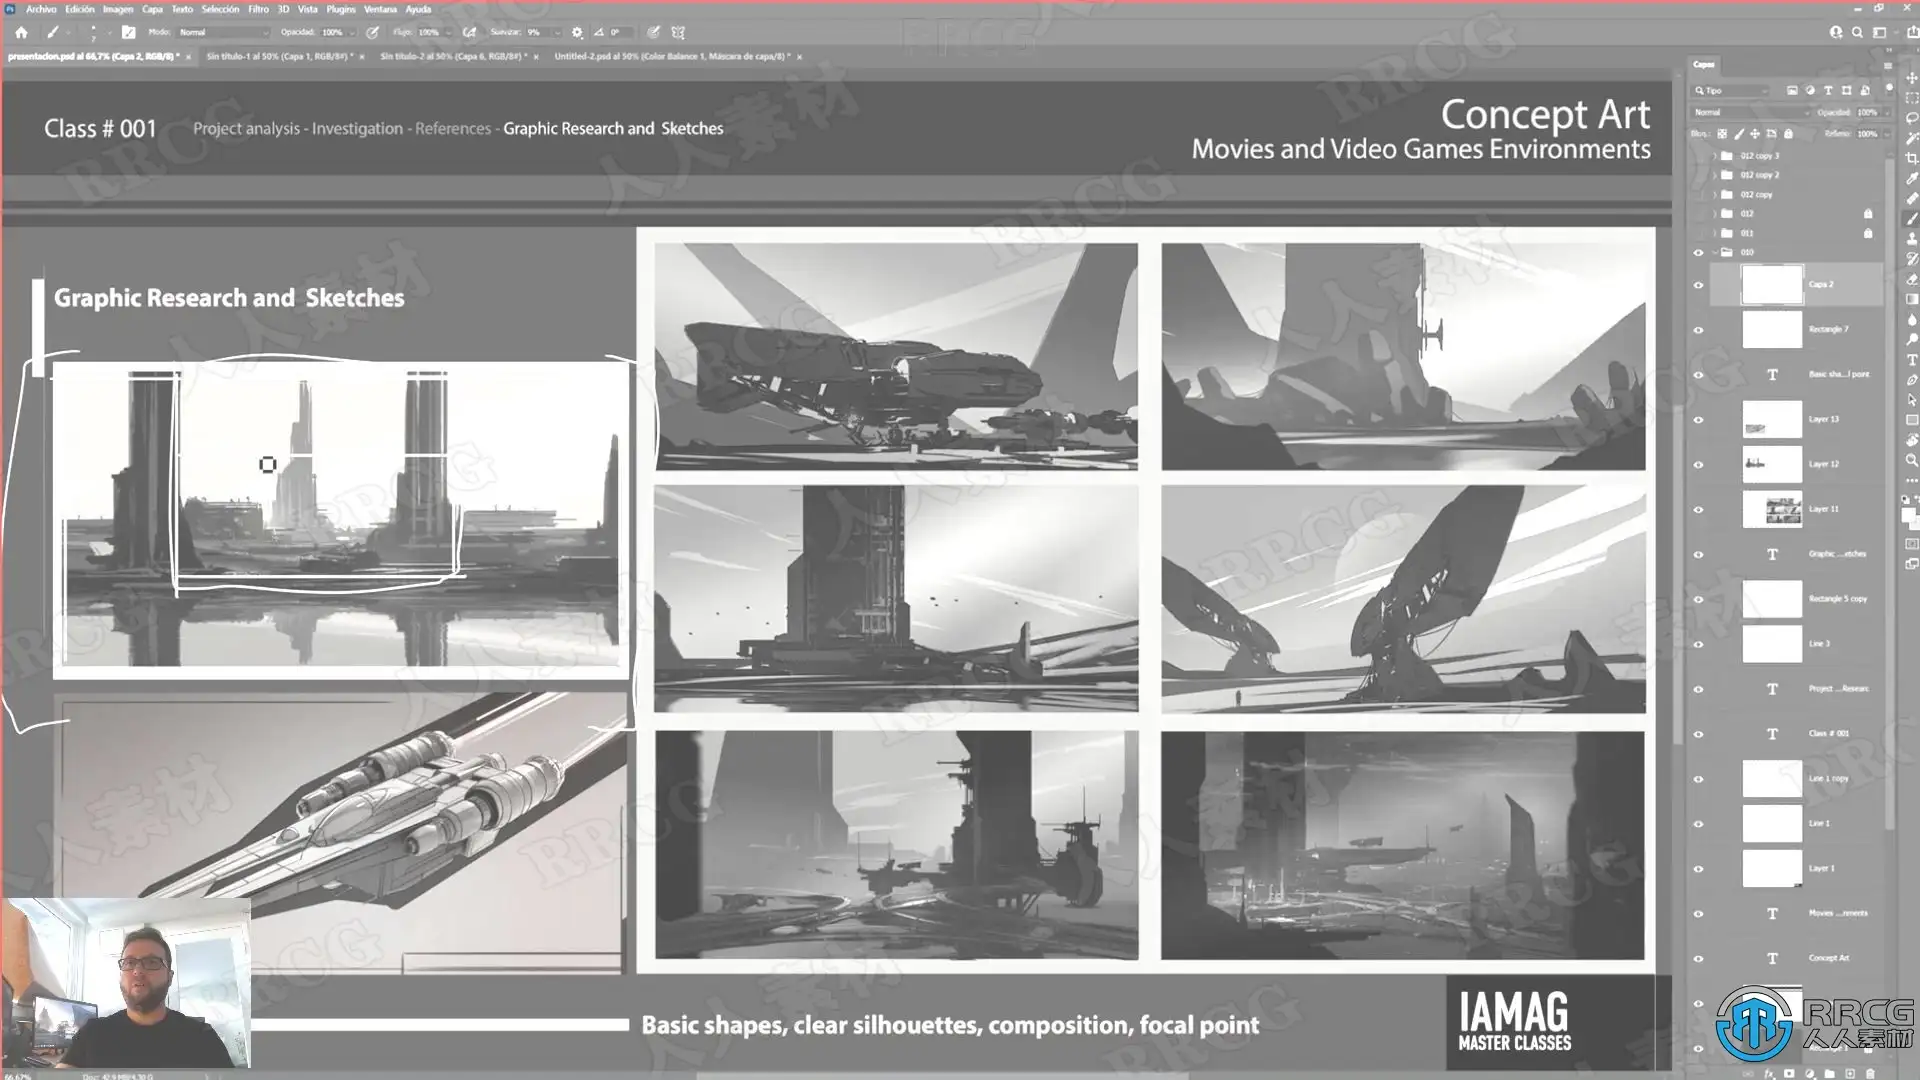Close the presentacion.psd document tab
1920x1080 pixels.
coord(188,57)
